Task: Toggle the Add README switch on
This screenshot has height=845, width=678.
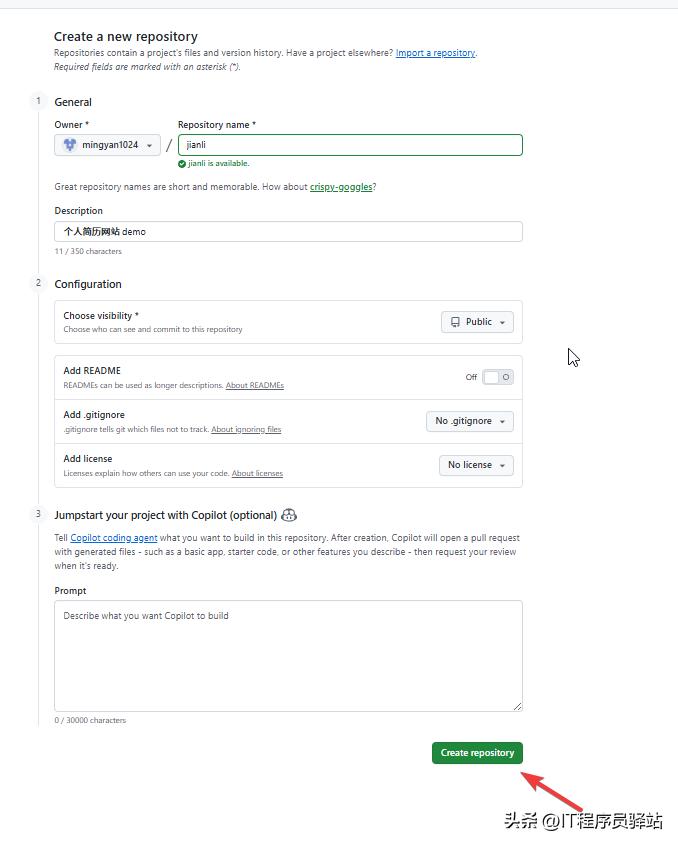Action: tap(497, 377)
